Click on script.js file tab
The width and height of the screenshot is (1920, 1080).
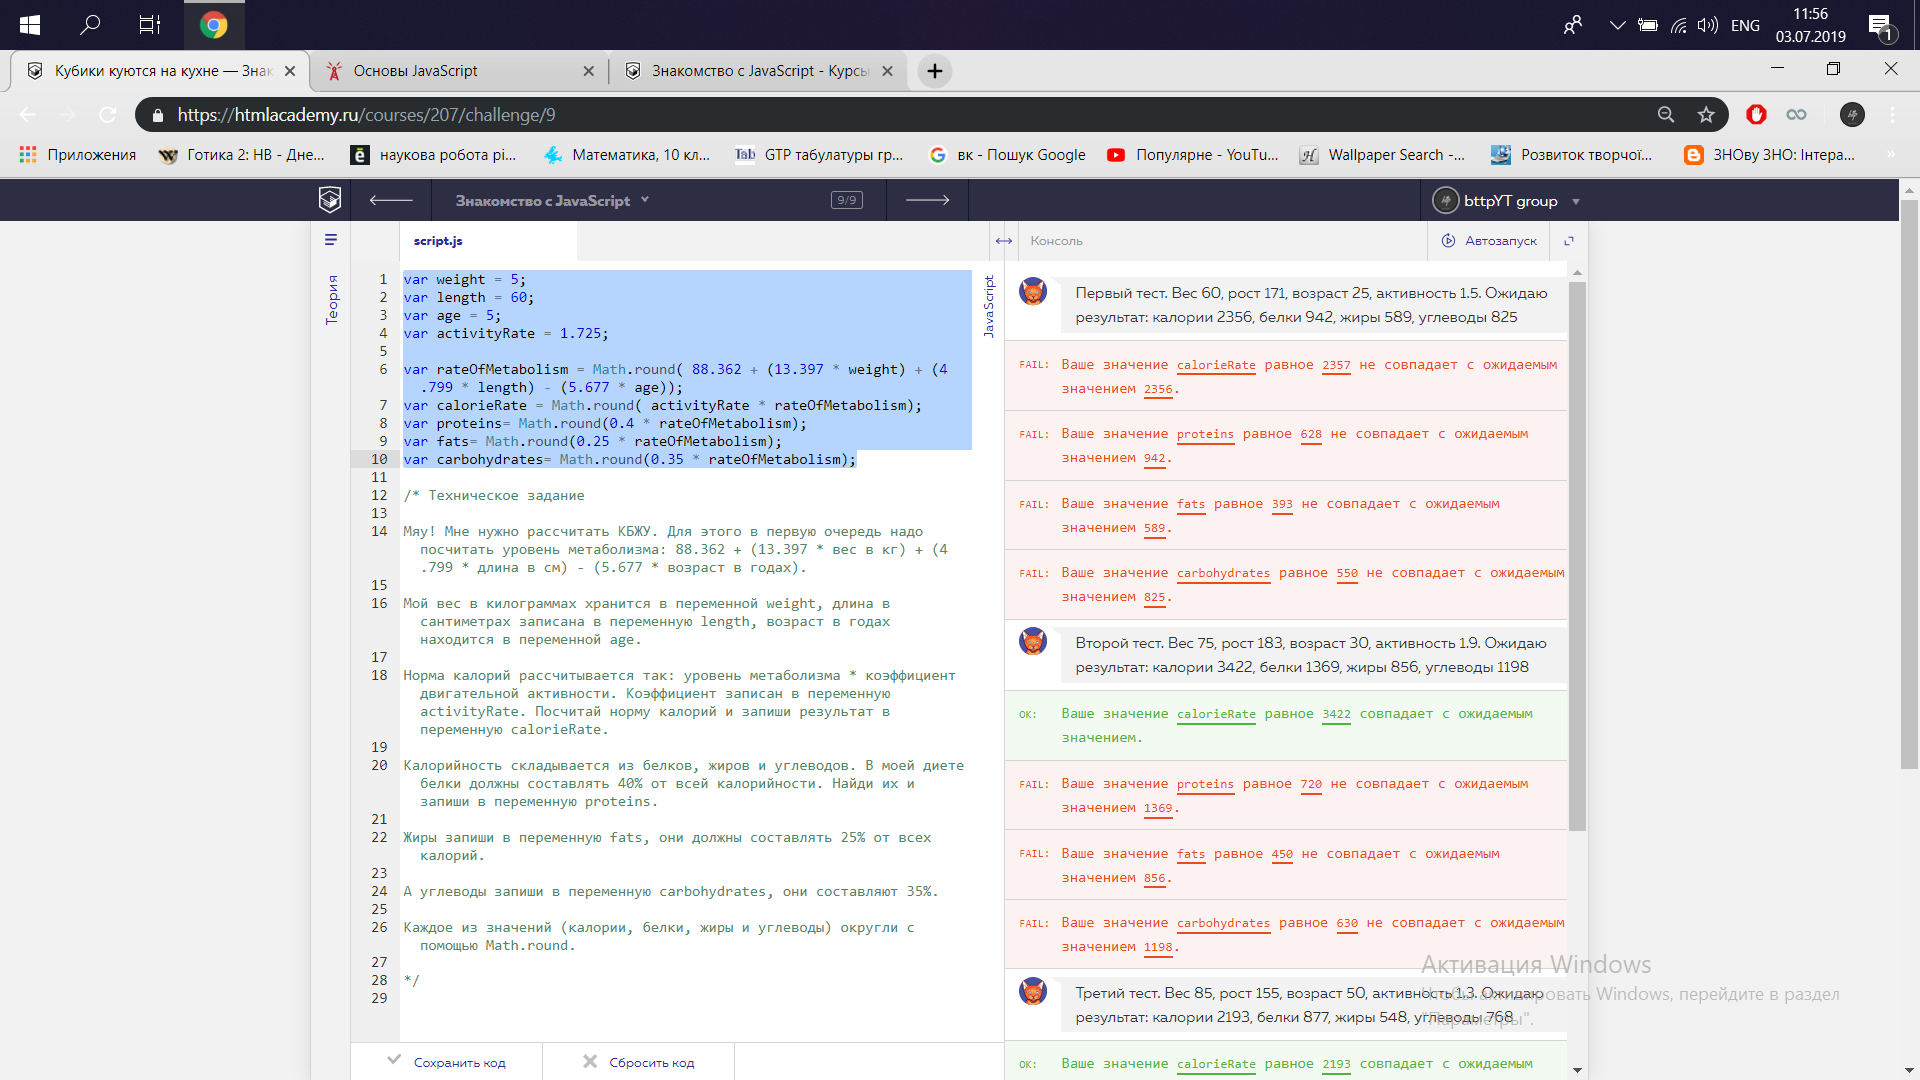point(438,240)
